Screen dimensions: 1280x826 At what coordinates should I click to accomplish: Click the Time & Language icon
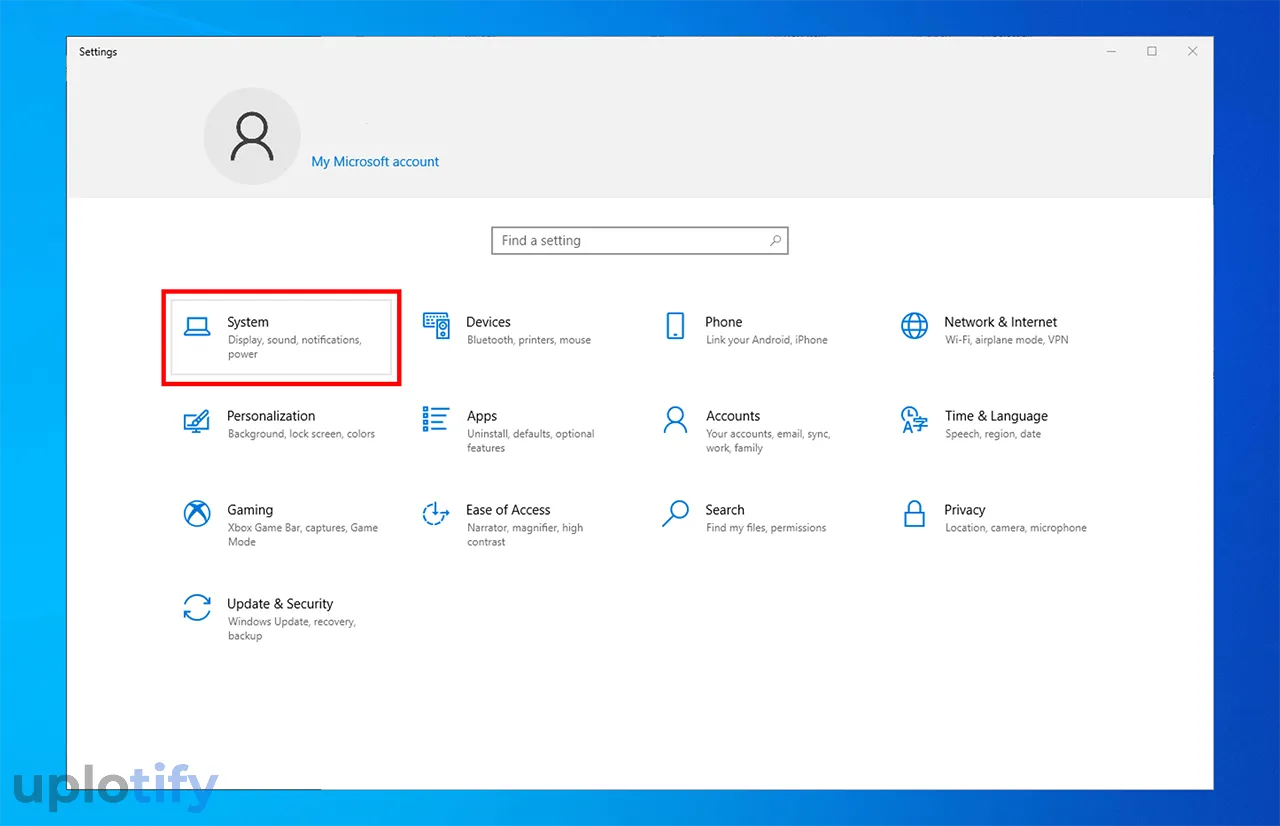click(x=914, y=420)
